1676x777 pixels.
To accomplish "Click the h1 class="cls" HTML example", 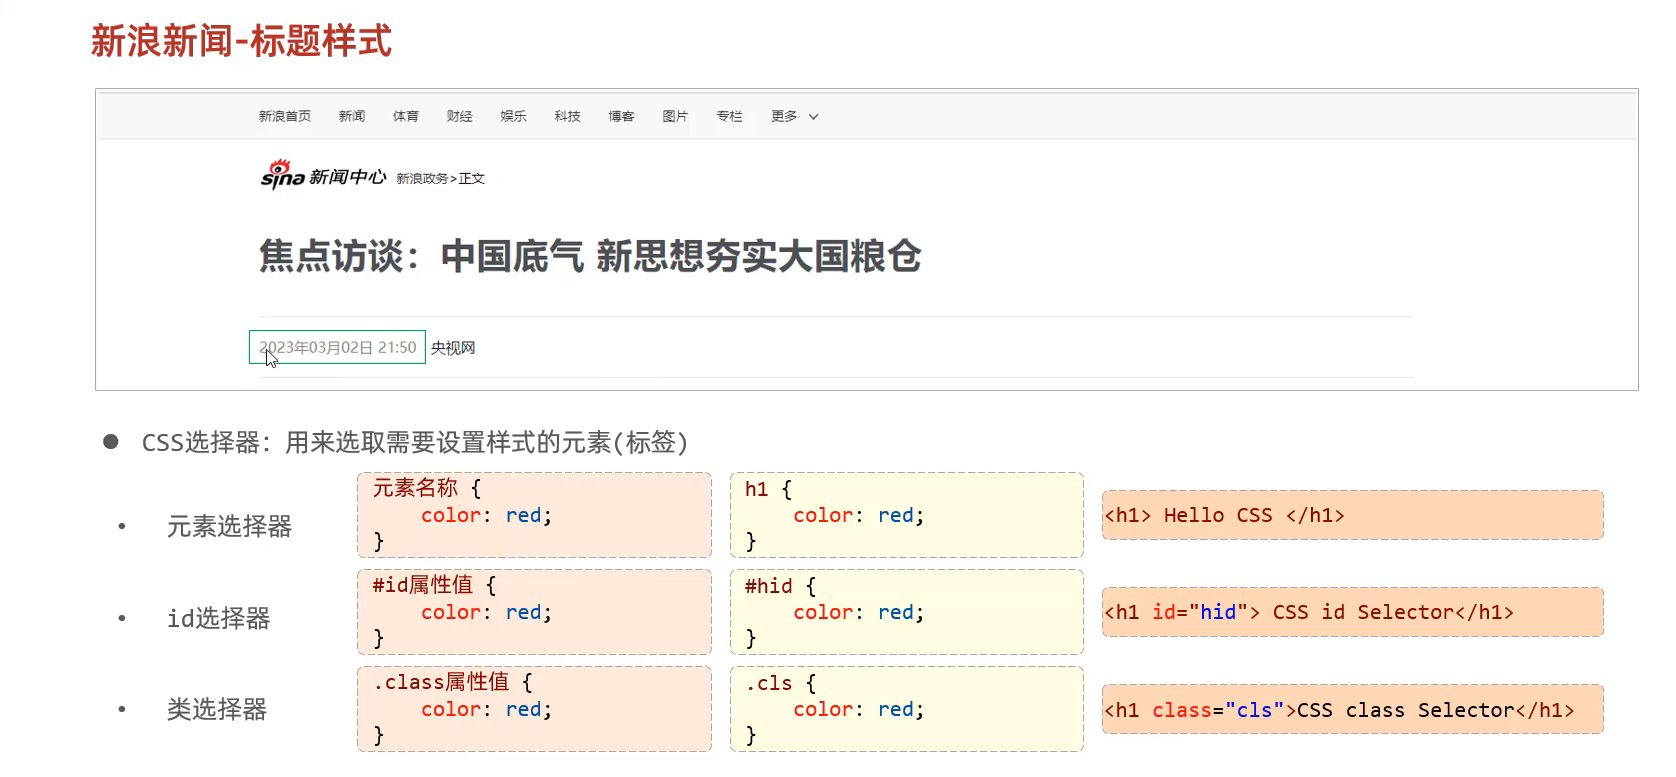I will click(1352, 710).
